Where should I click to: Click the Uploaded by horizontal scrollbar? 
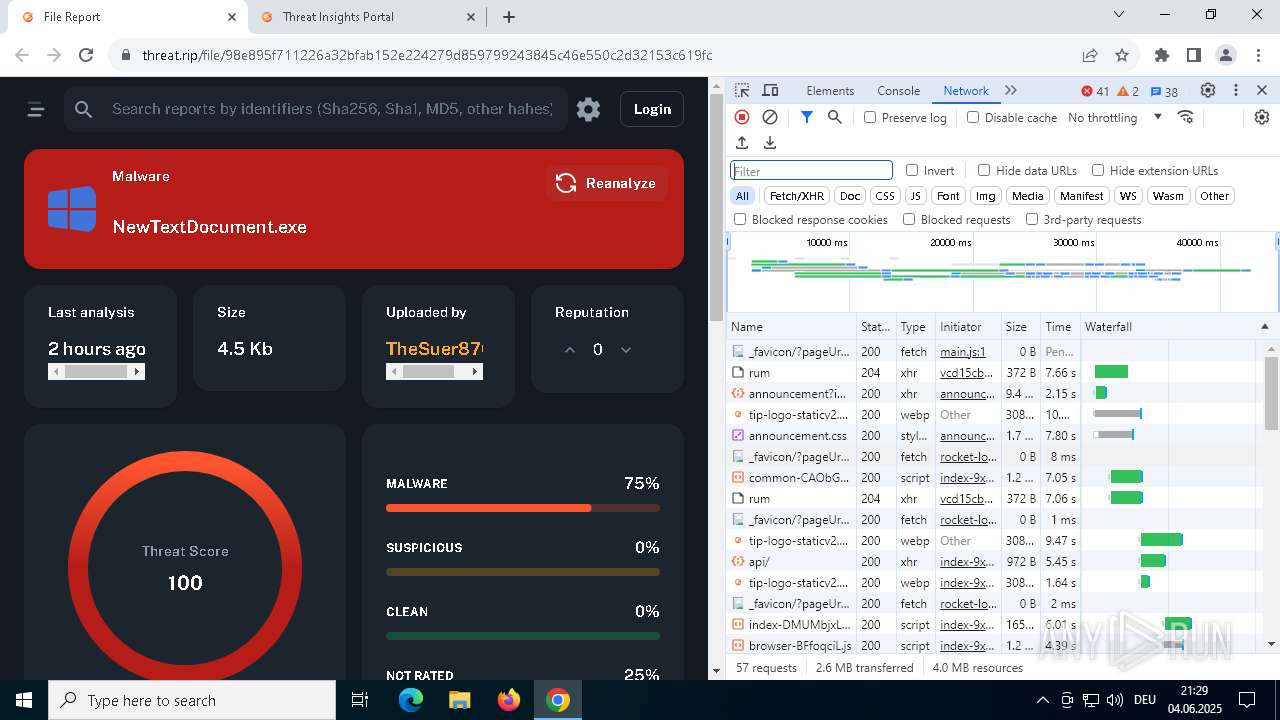(x=434, y=372)
